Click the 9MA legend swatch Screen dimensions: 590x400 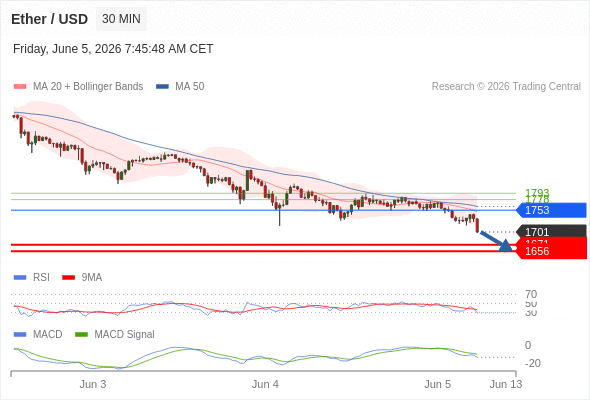tap(68, 278)
